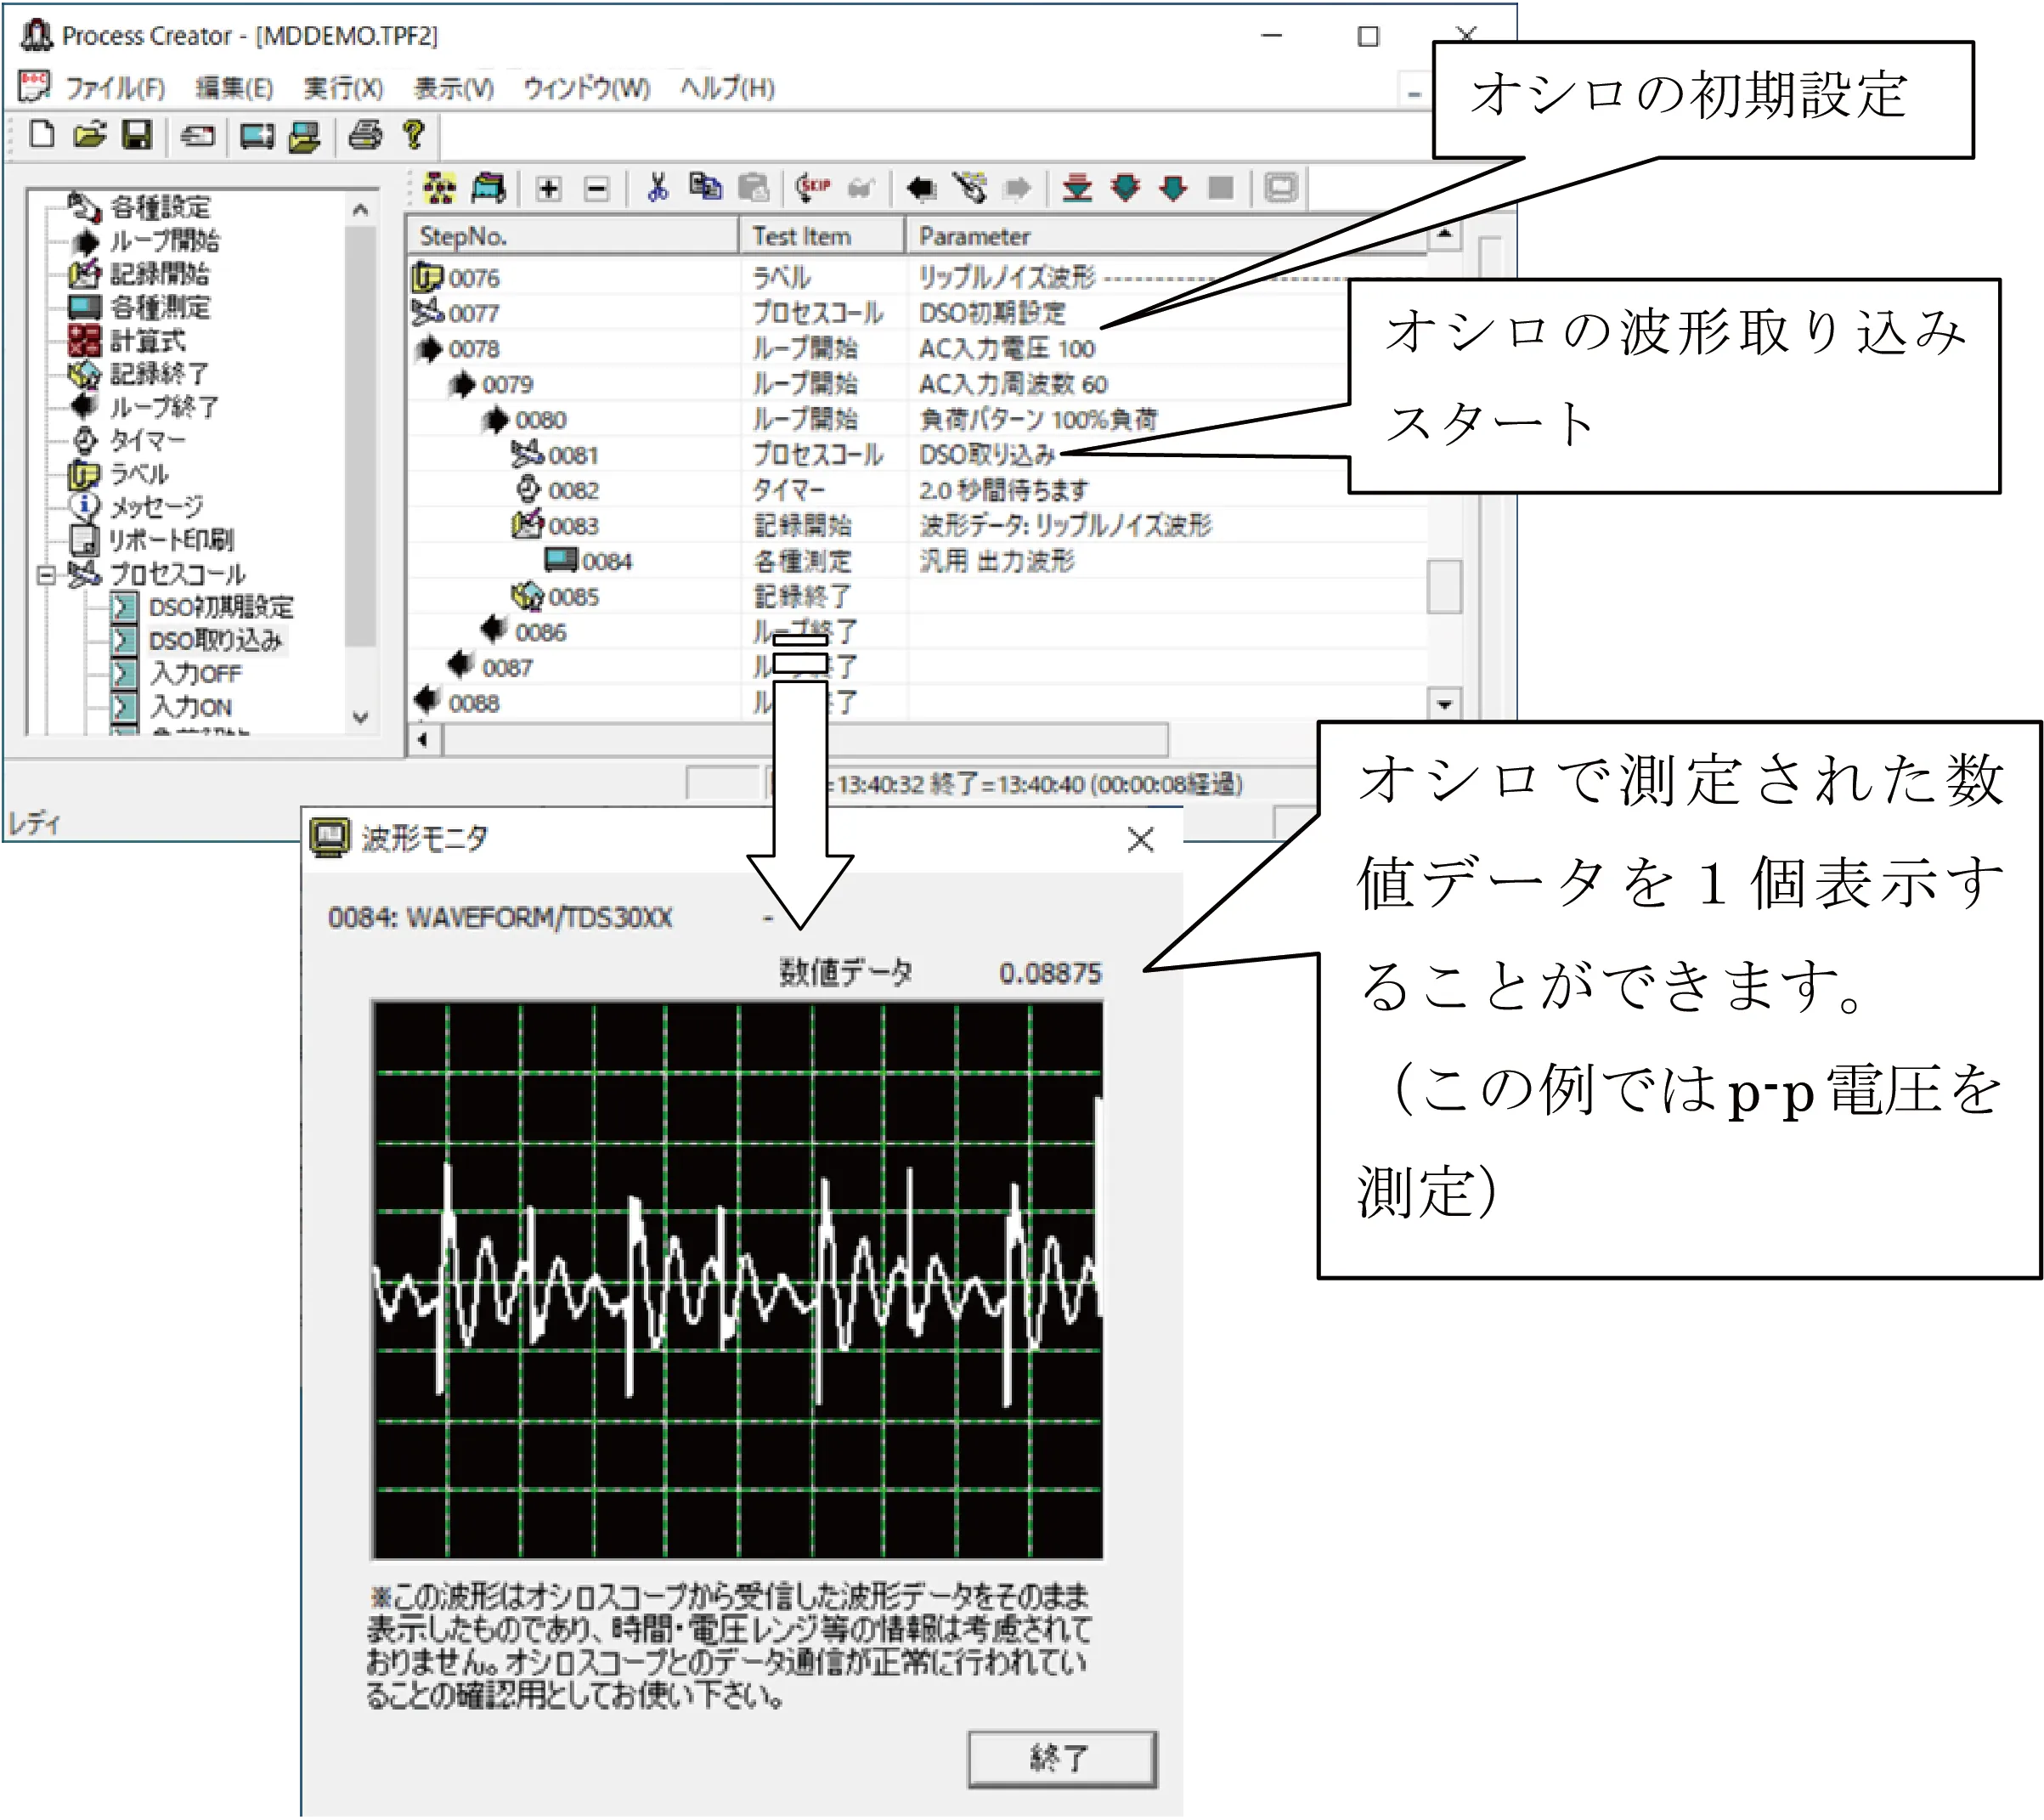The width and height of the screenshot is (2044, 1820).
Task: Select DSO取り込み in the left tree
Action: point(215,641)
